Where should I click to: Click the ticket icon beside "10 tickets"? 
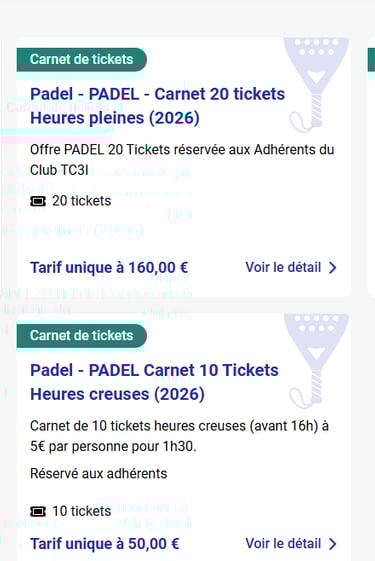pos(38,512)
